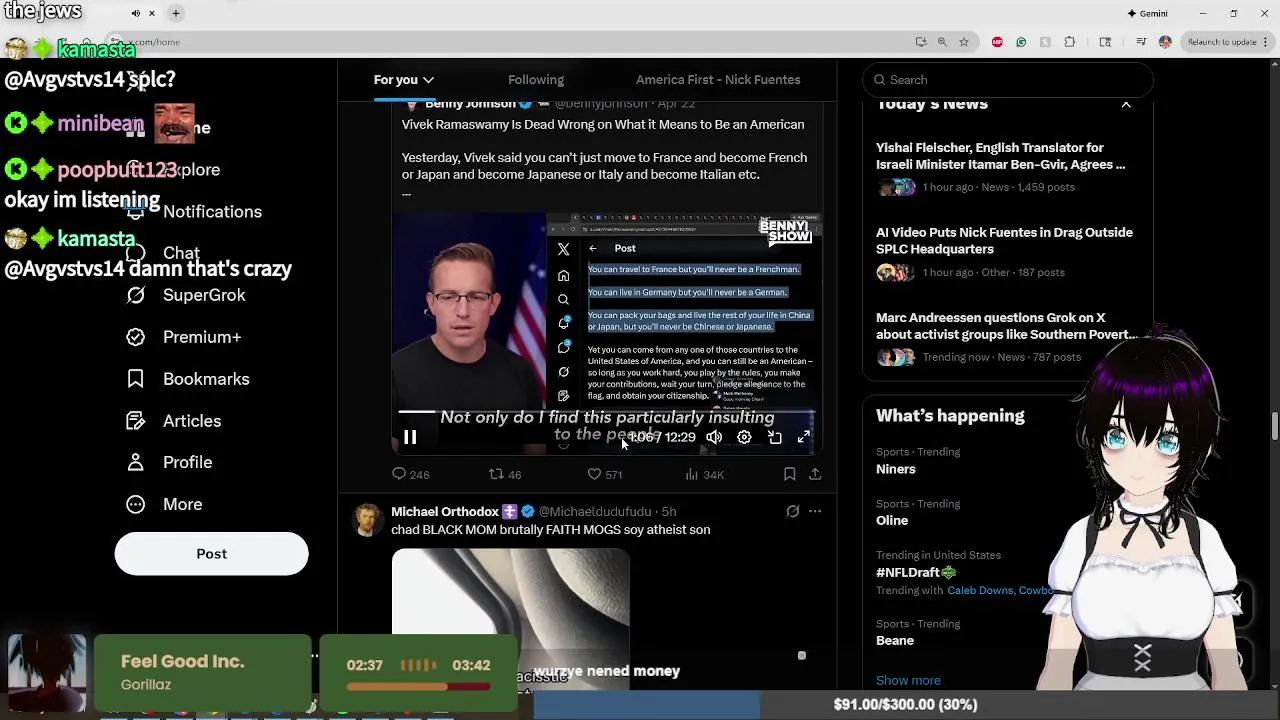Mute the video with speaker icon

[x=714, y=437]
